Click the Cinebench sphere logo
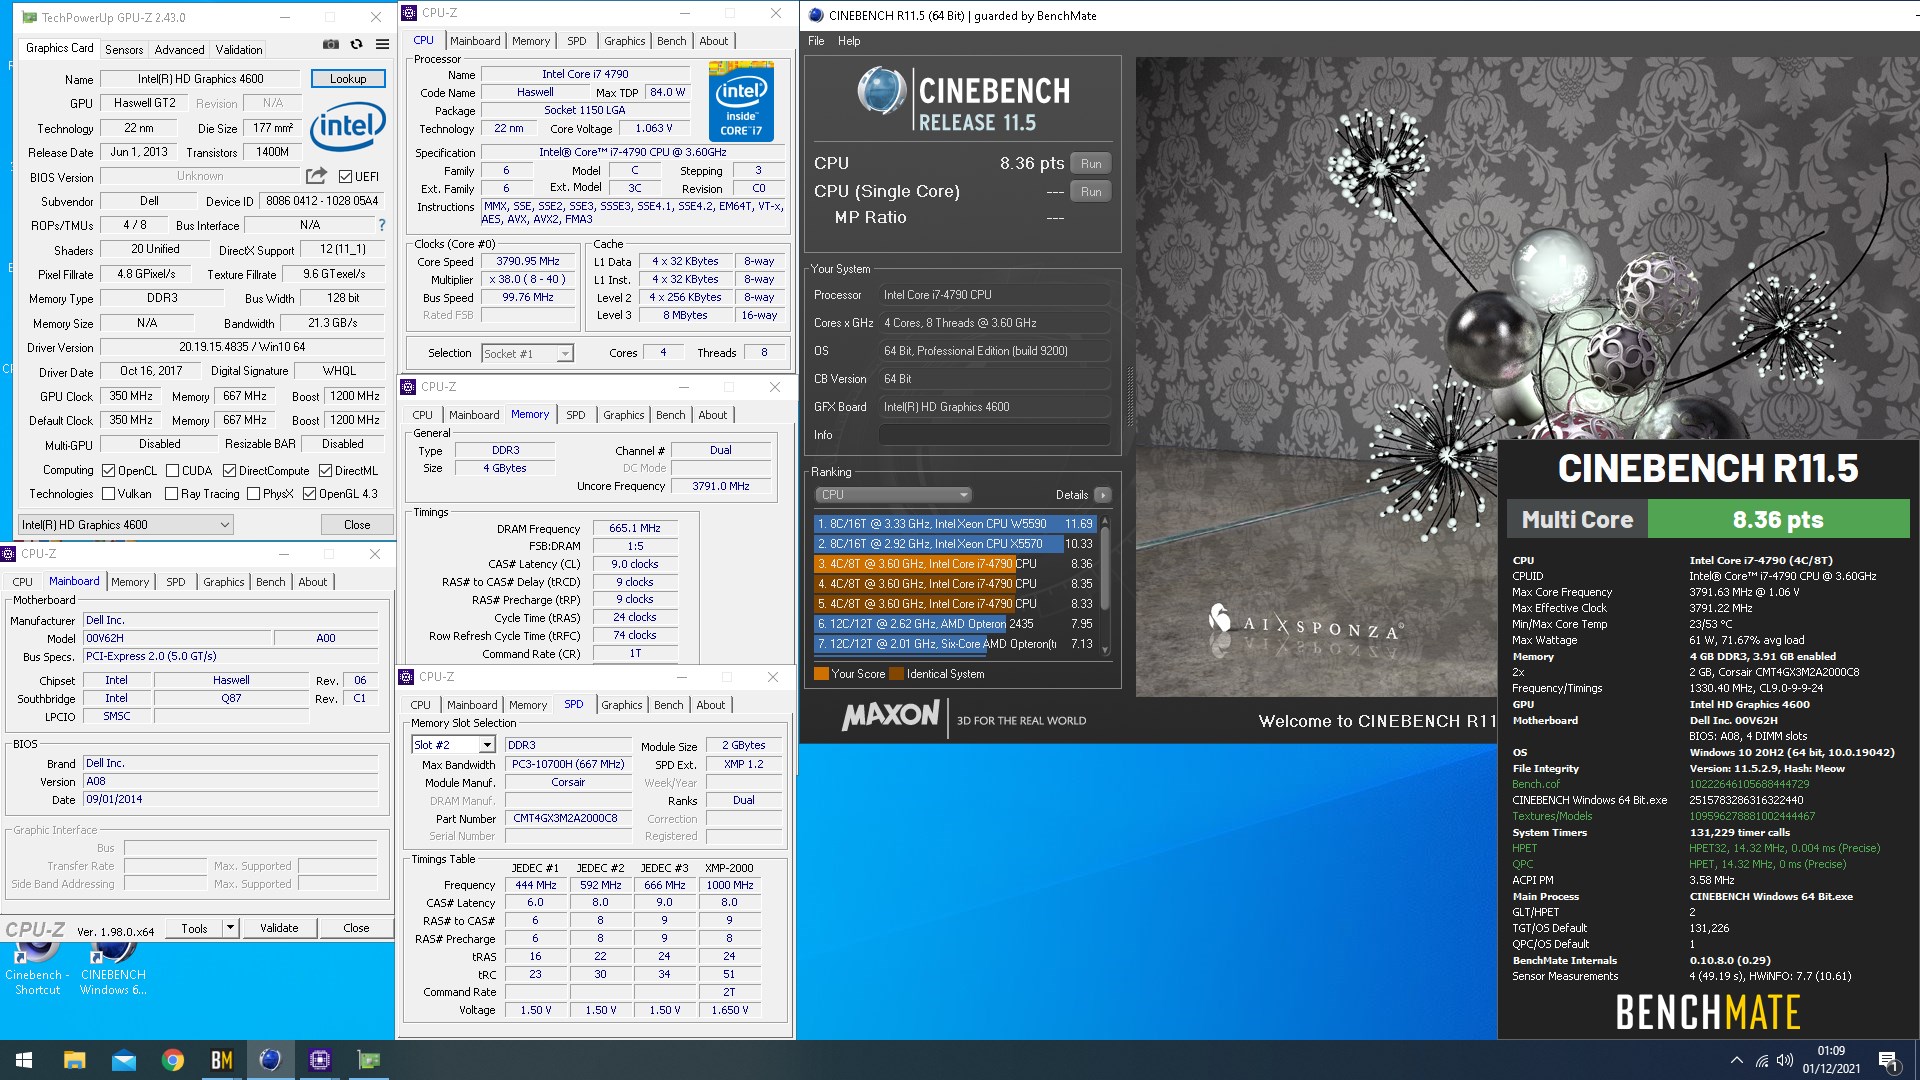This screenshot has width=1920, height=1080. tap(881, 91)
